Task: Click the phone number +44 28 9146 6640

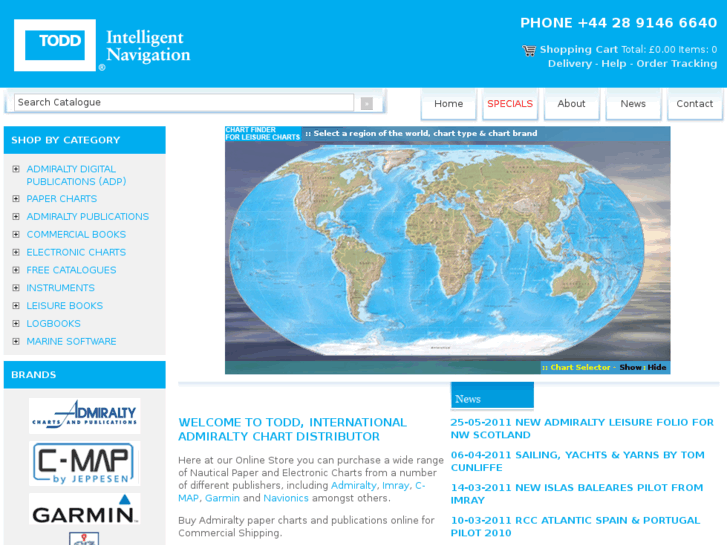Action: 619,23
